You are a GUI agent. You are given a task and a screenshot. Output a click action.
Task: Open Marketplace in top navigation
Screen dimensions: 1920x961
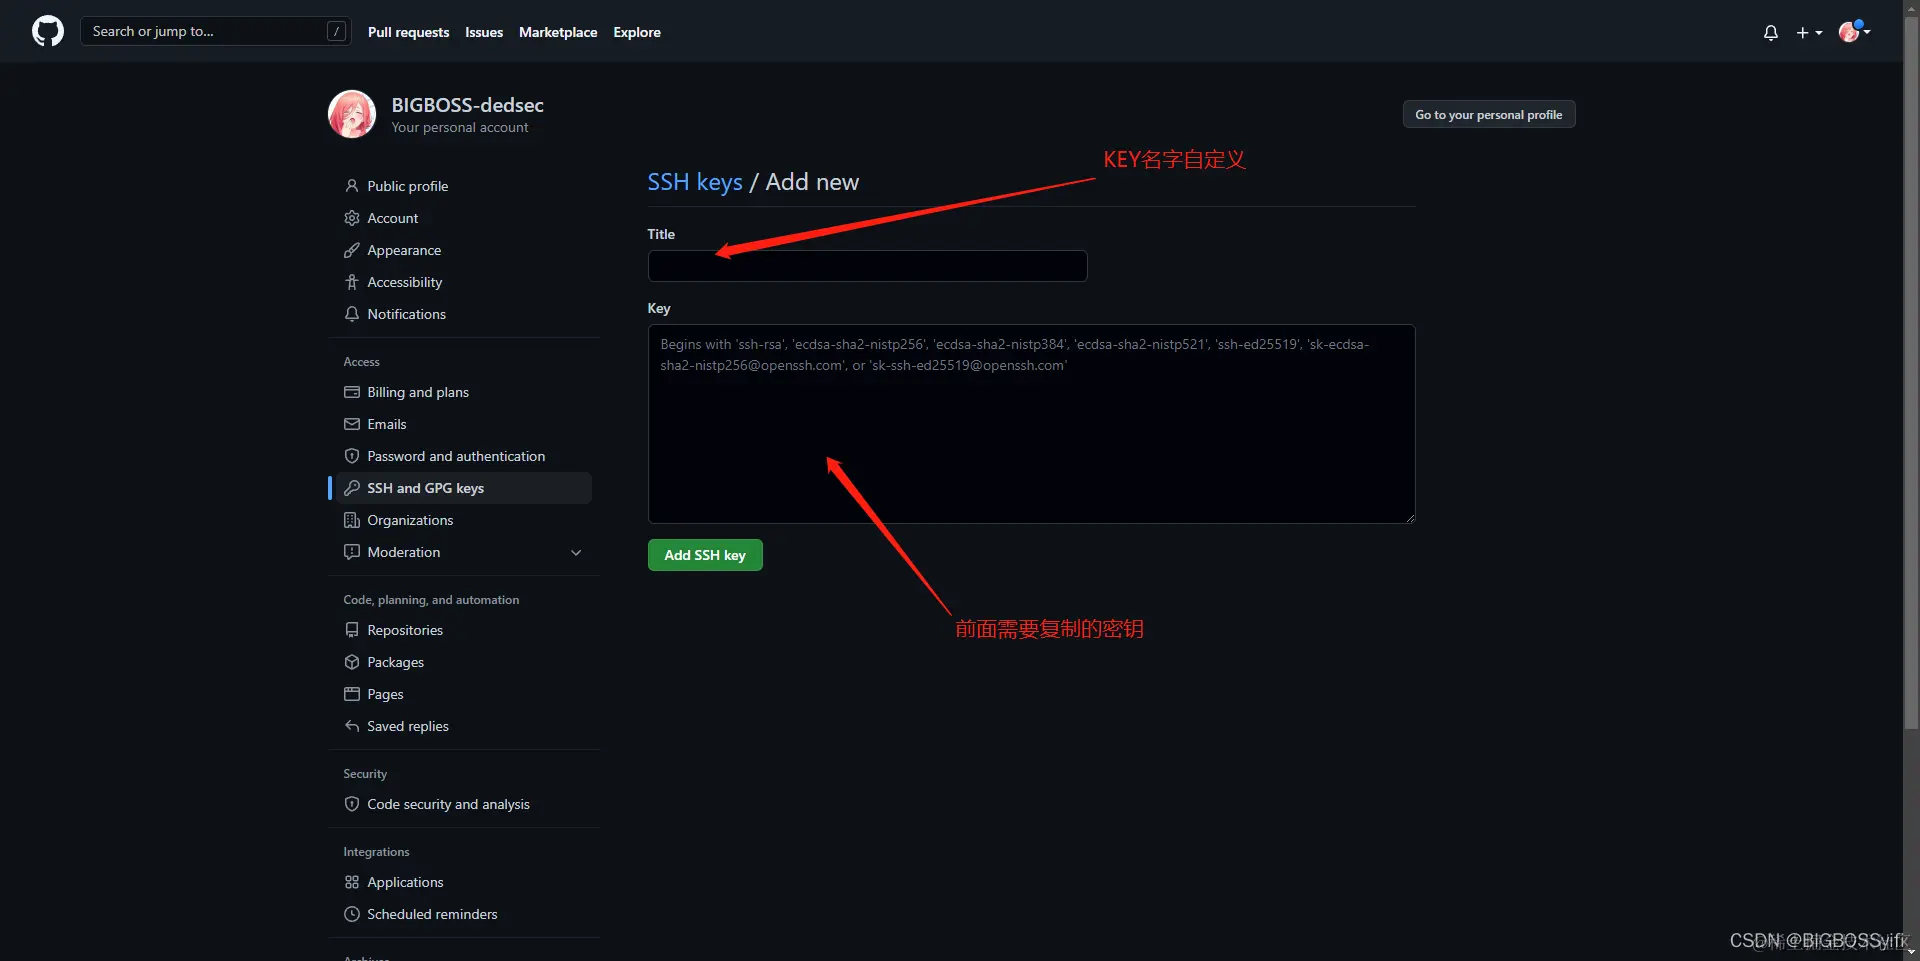coord(558,32)
